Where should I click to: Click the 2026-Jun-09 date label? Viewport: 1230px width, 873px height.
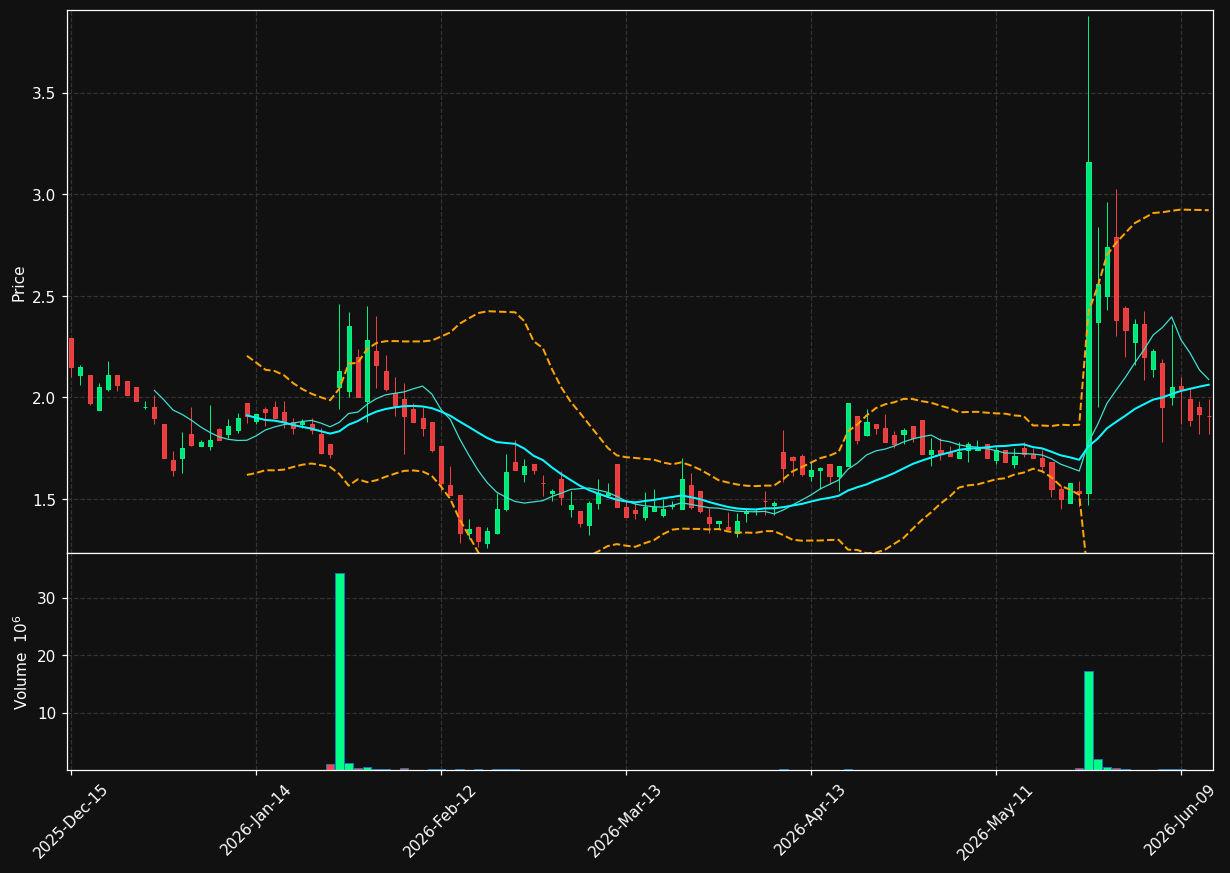[1181, 822]
